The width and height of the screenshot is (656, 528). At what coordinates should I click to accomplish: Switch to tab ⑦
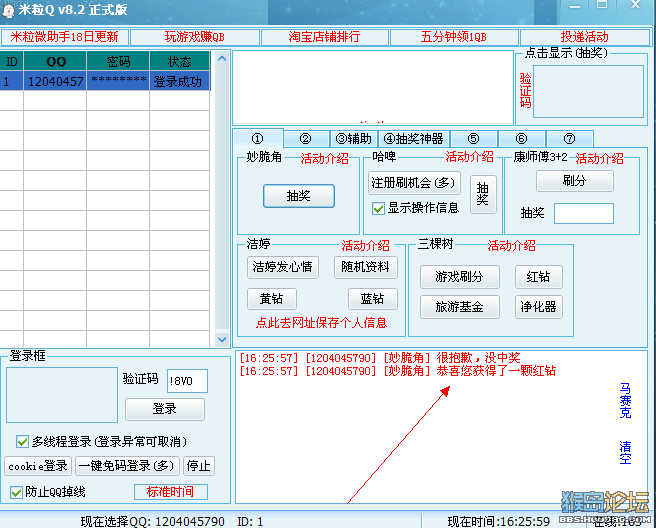569,138
